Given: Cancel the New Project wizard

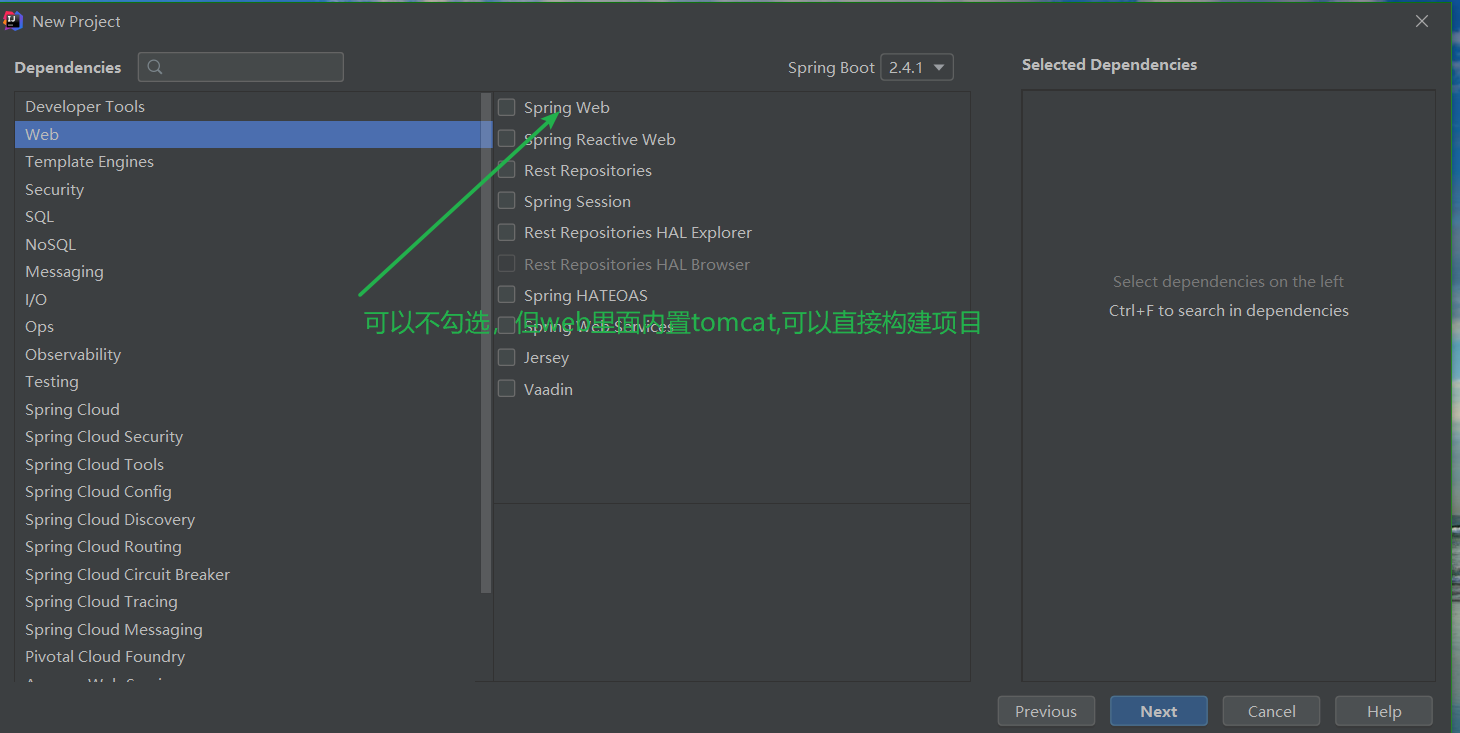Looking at the screenshot, I should point(1272,711).
